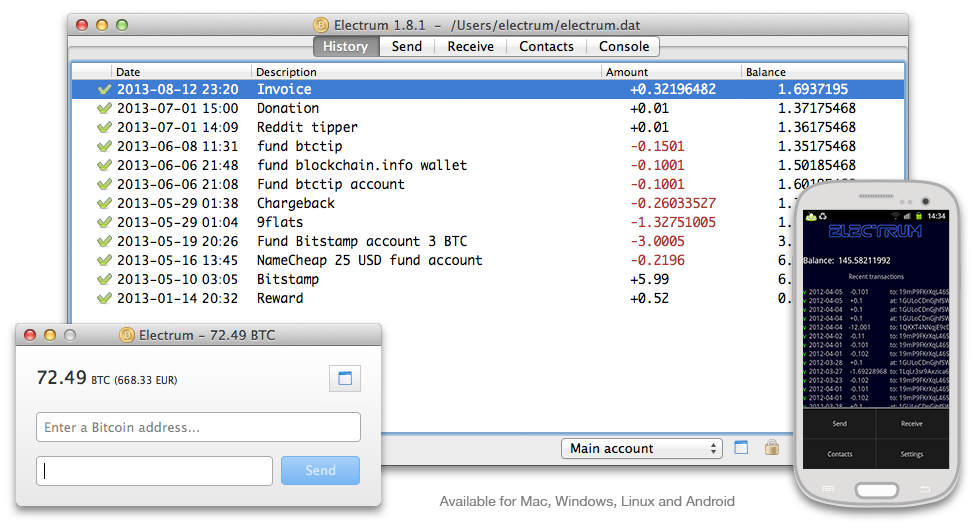Click the 1.37175468 balance value
Image resolution: width=980 pixels, height=530 pixels.
(816, 108)
